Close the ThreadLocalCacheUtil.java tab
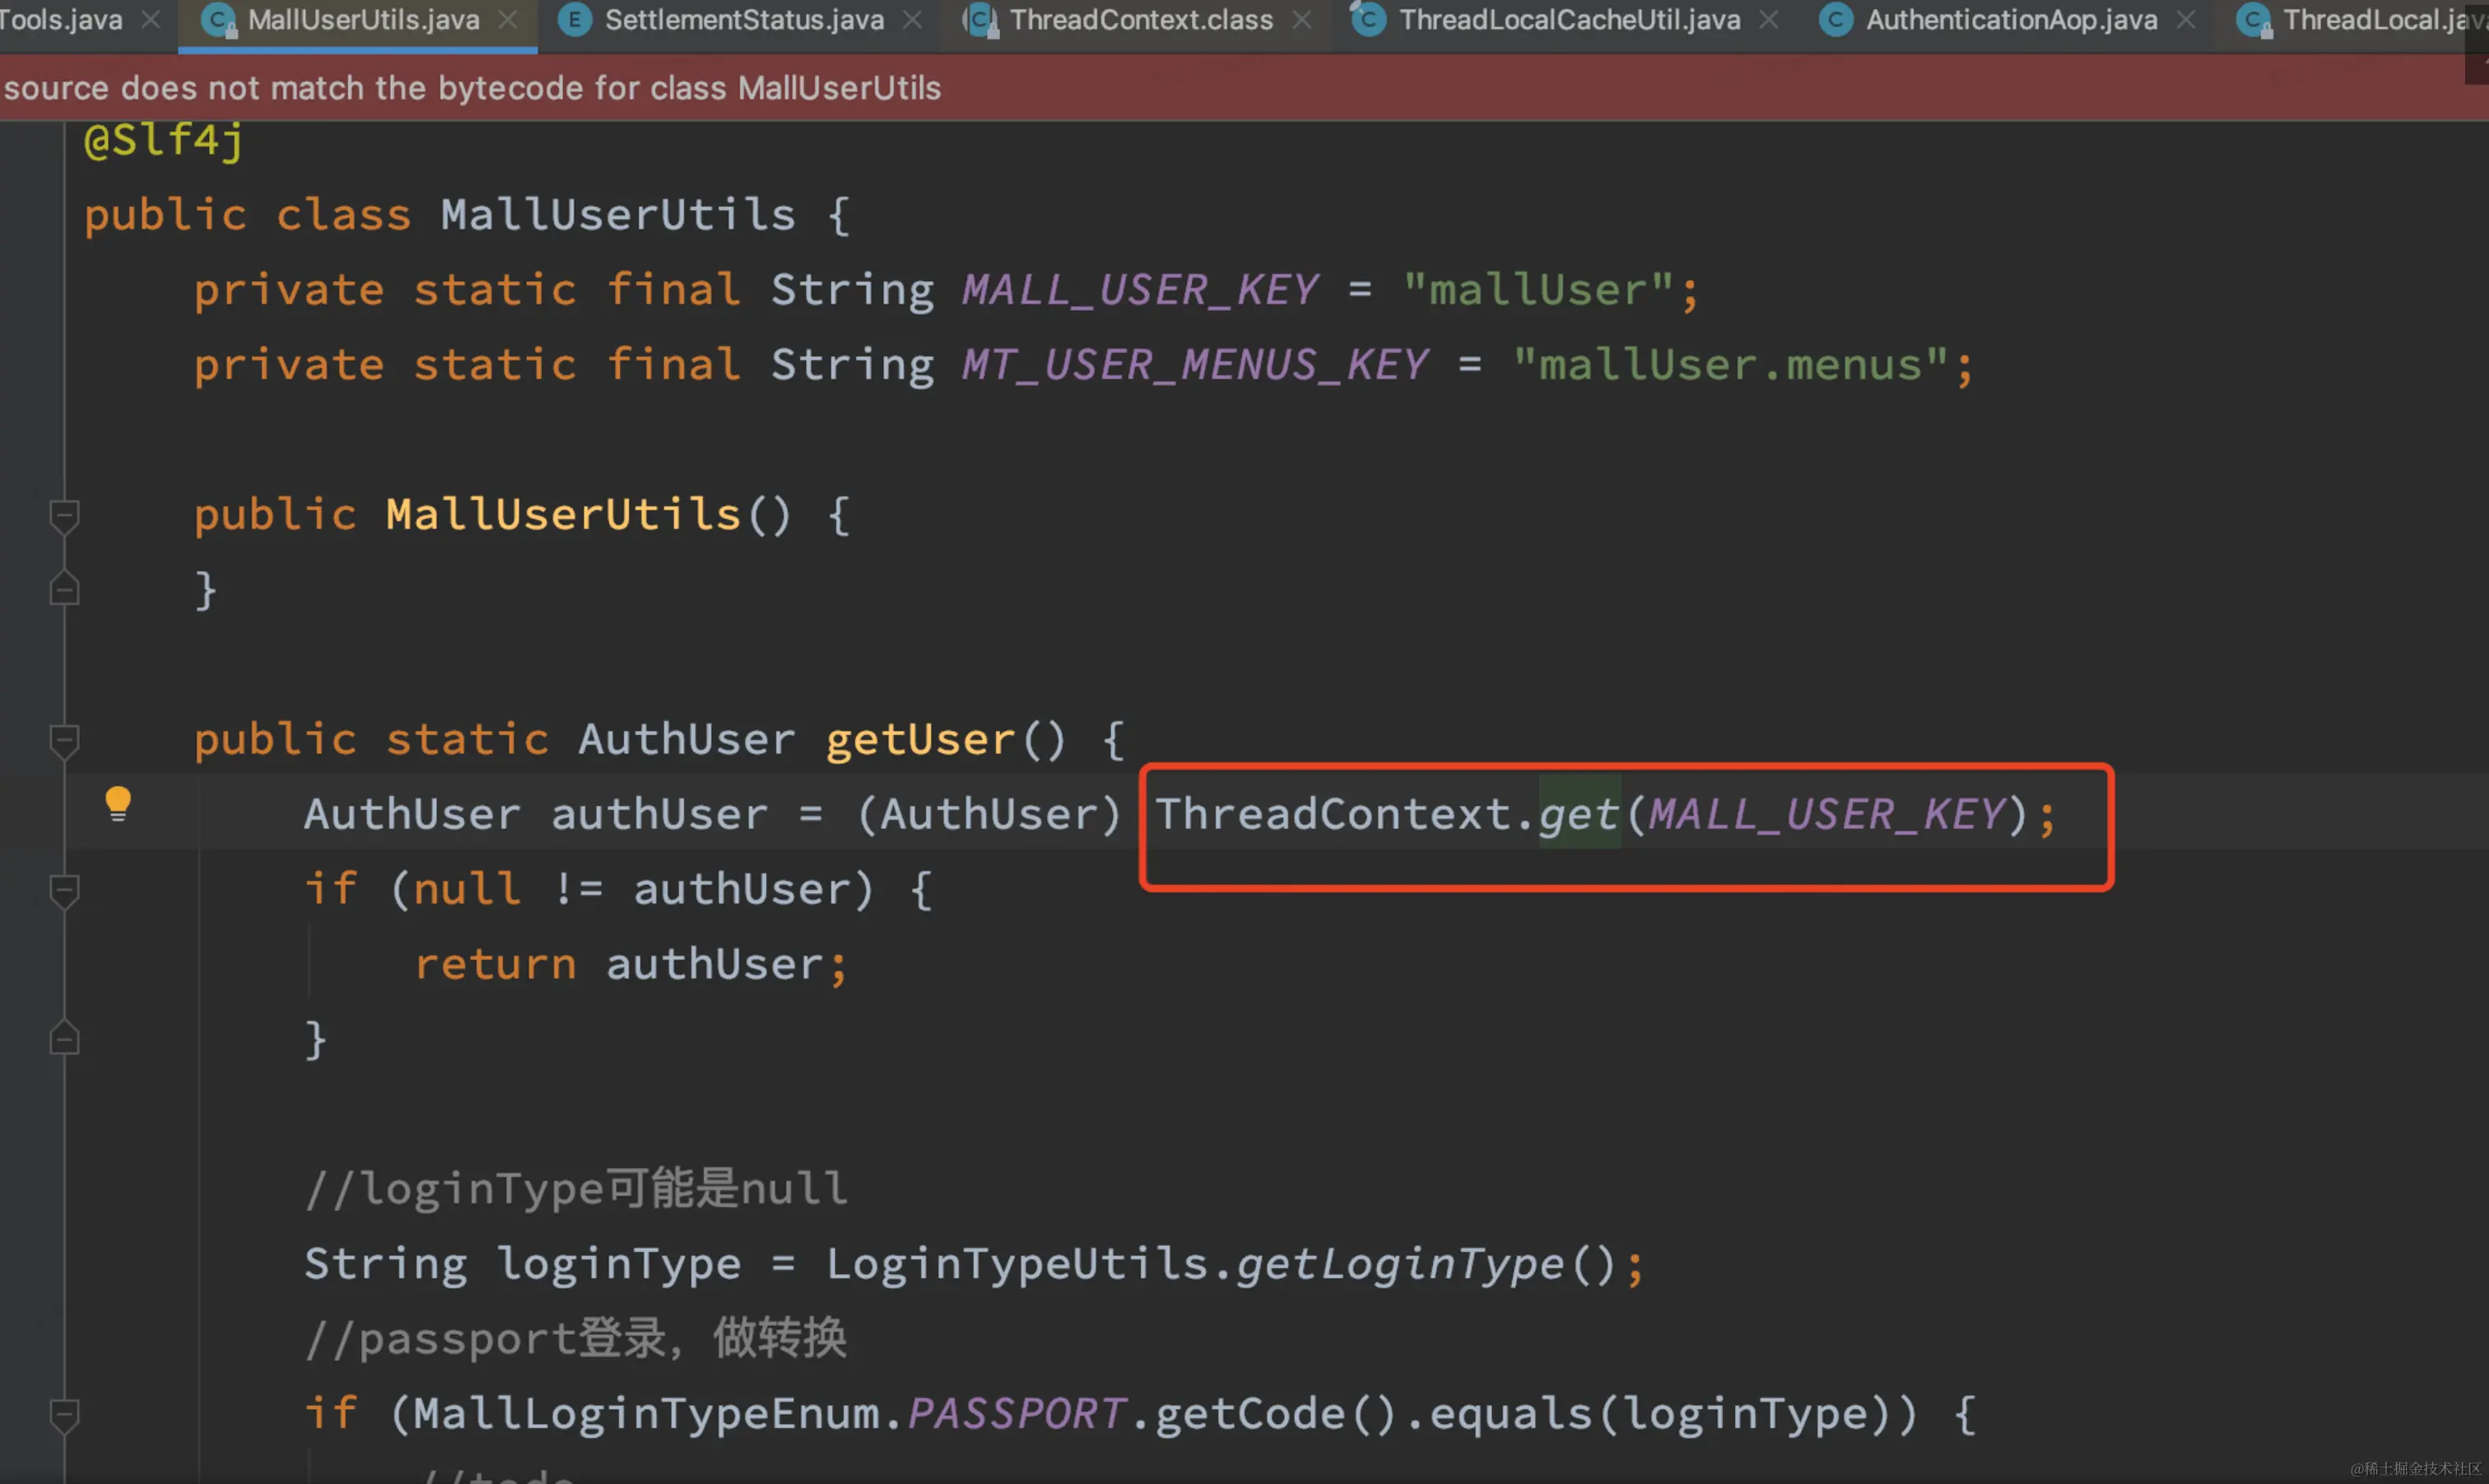 (1768, 20)
